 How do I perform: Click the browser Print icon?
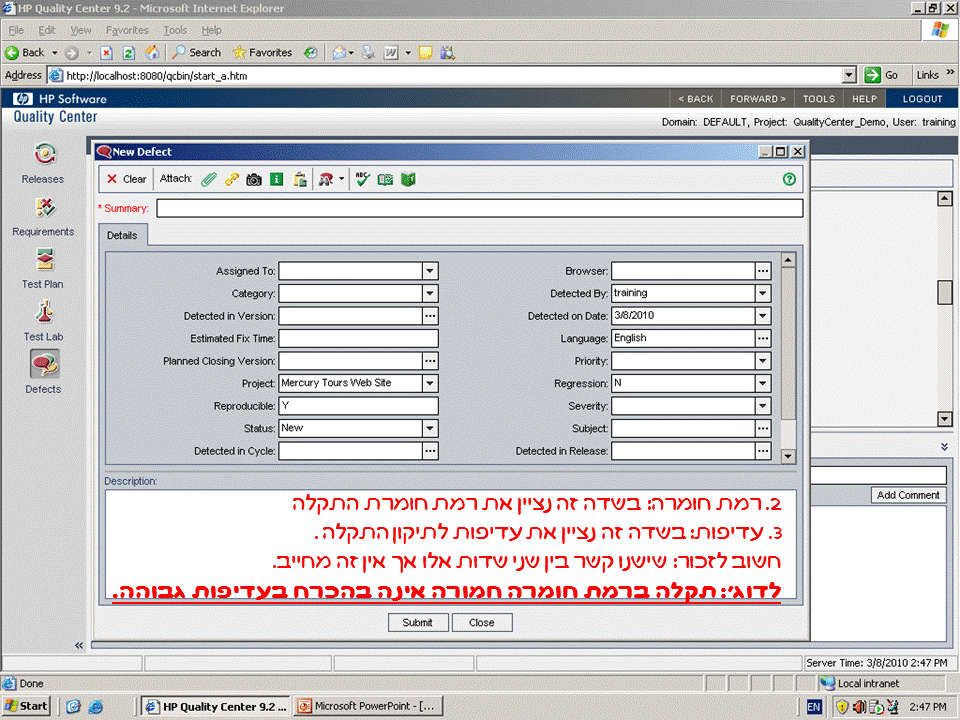pyautogui.click(x=368, y=53)
